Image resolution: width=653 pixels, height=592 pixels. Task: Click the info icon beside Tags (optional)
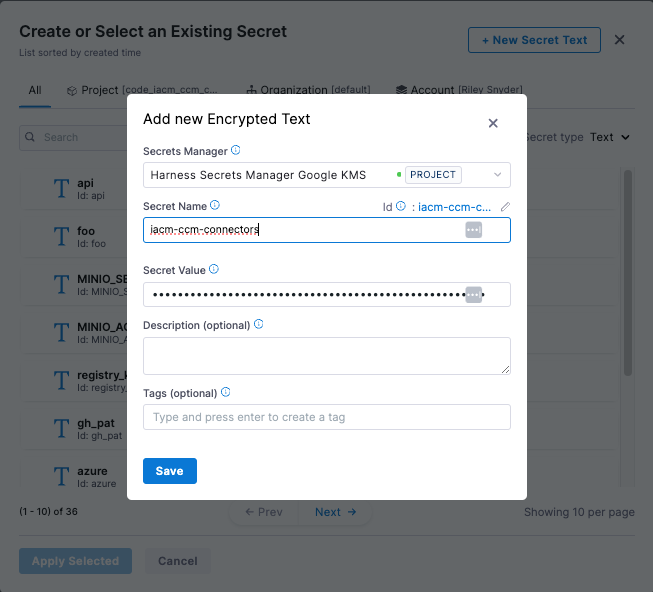point(225,393)
